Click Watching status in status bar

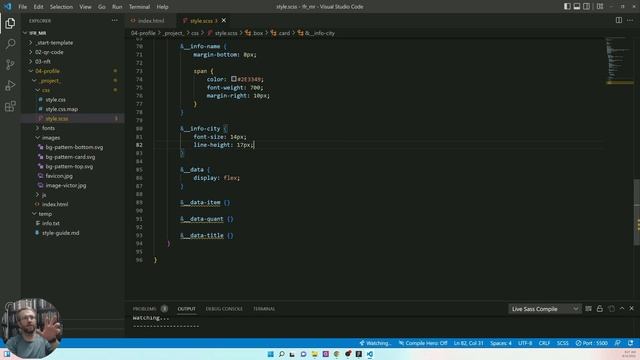[x=375, y=343]
